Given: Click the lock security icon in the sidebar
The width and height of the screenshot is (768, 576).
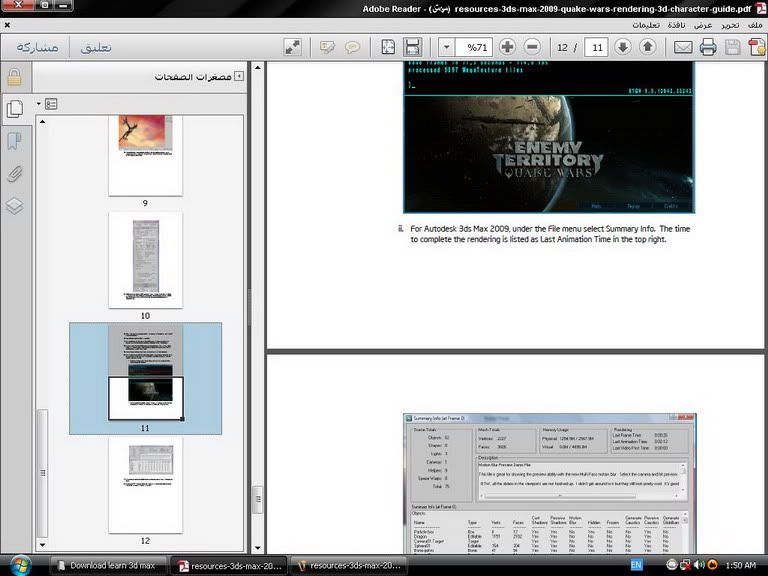Looking at the screenshot, I should point(15,77).
